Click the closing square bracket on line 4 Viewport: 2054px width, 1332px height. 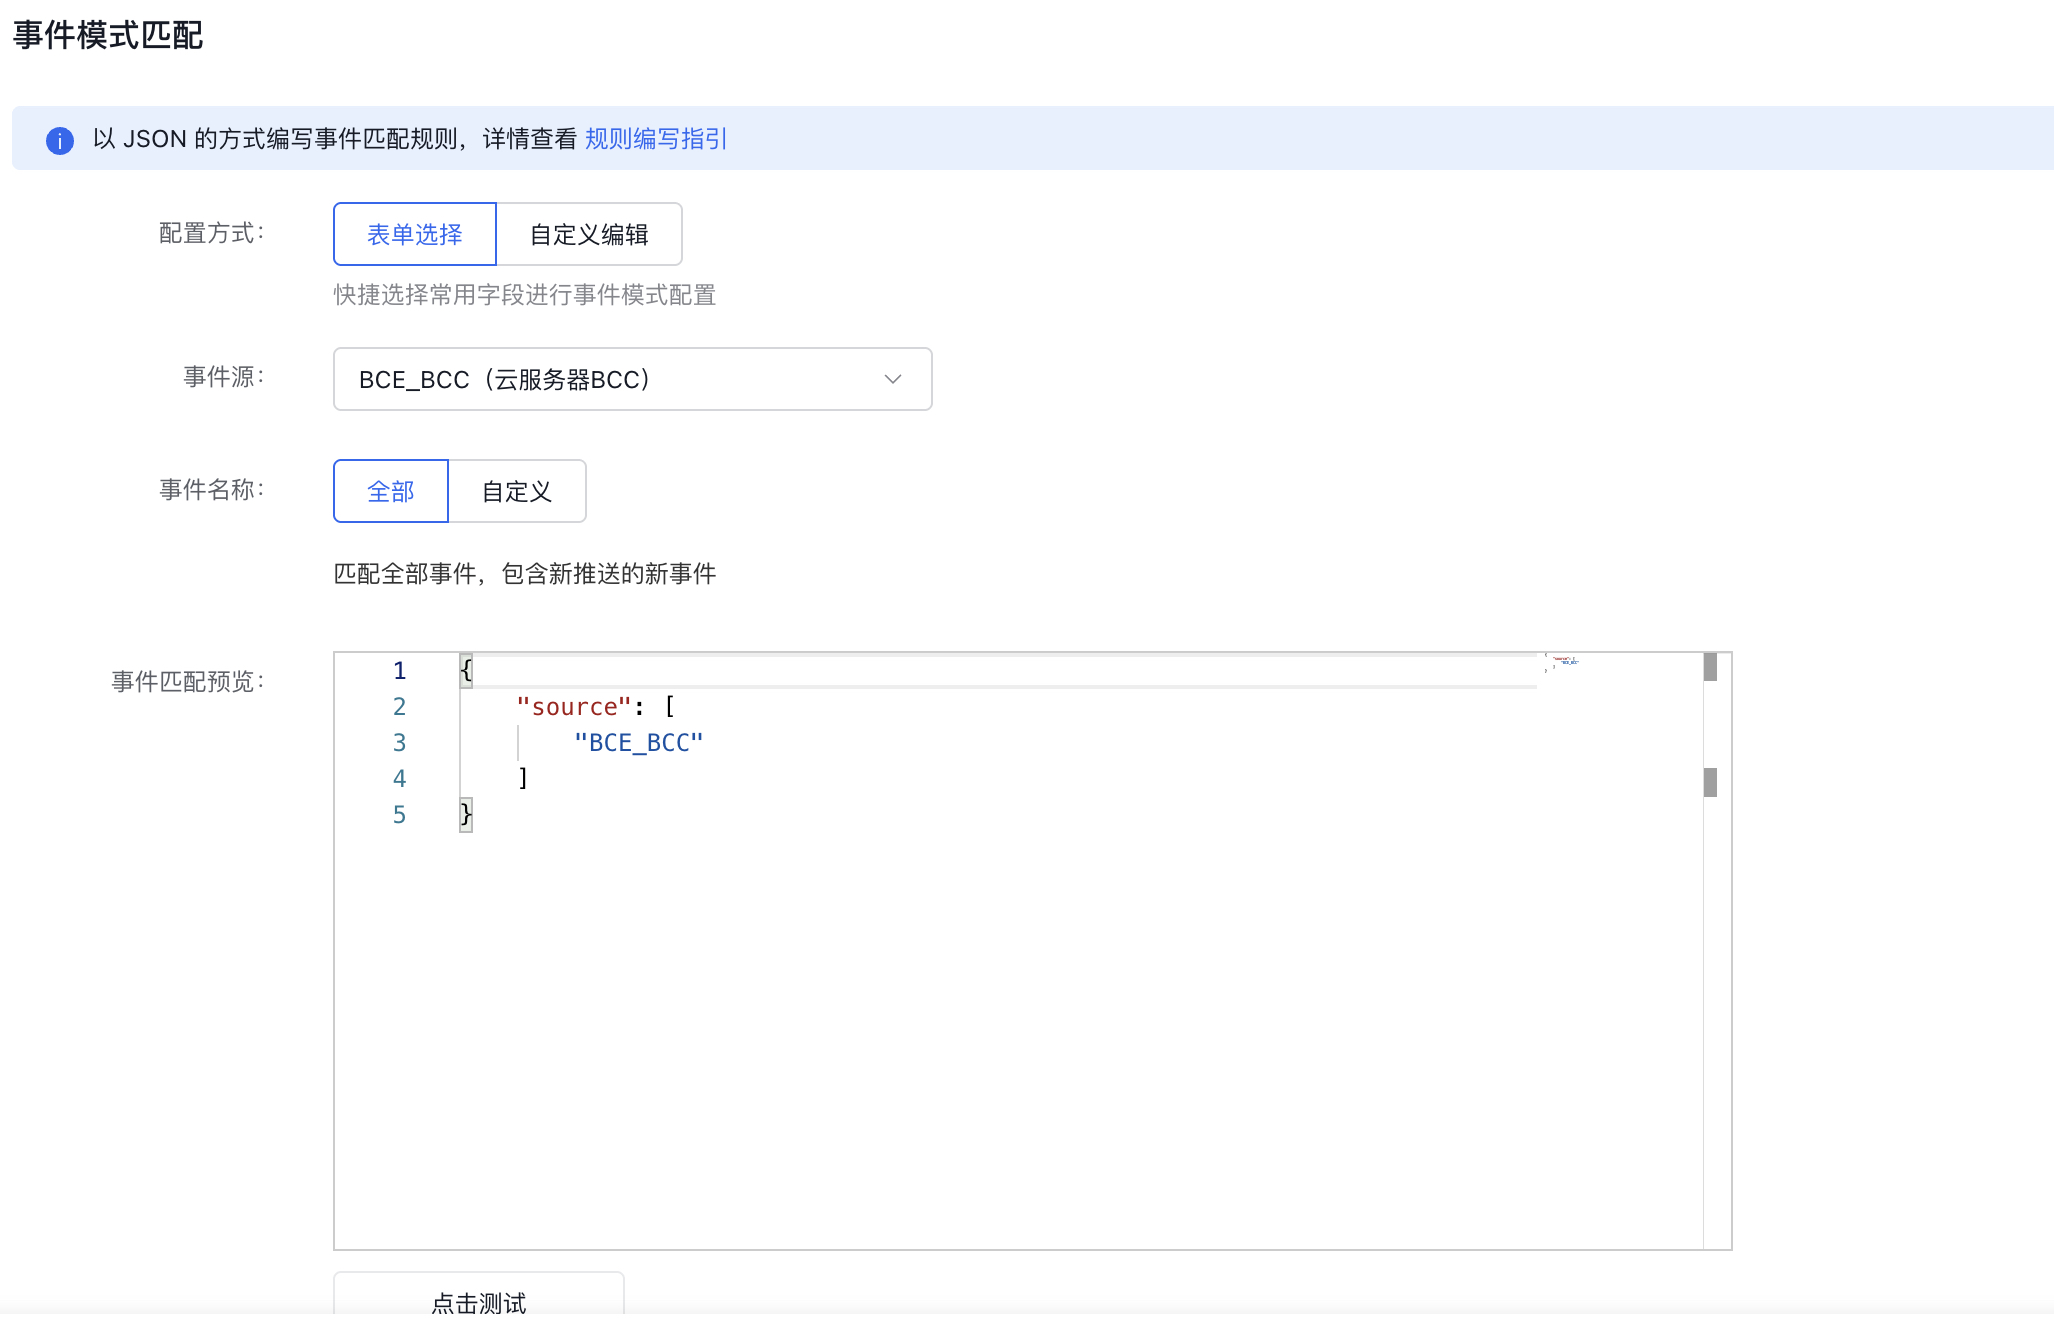(x=523, y=778)
